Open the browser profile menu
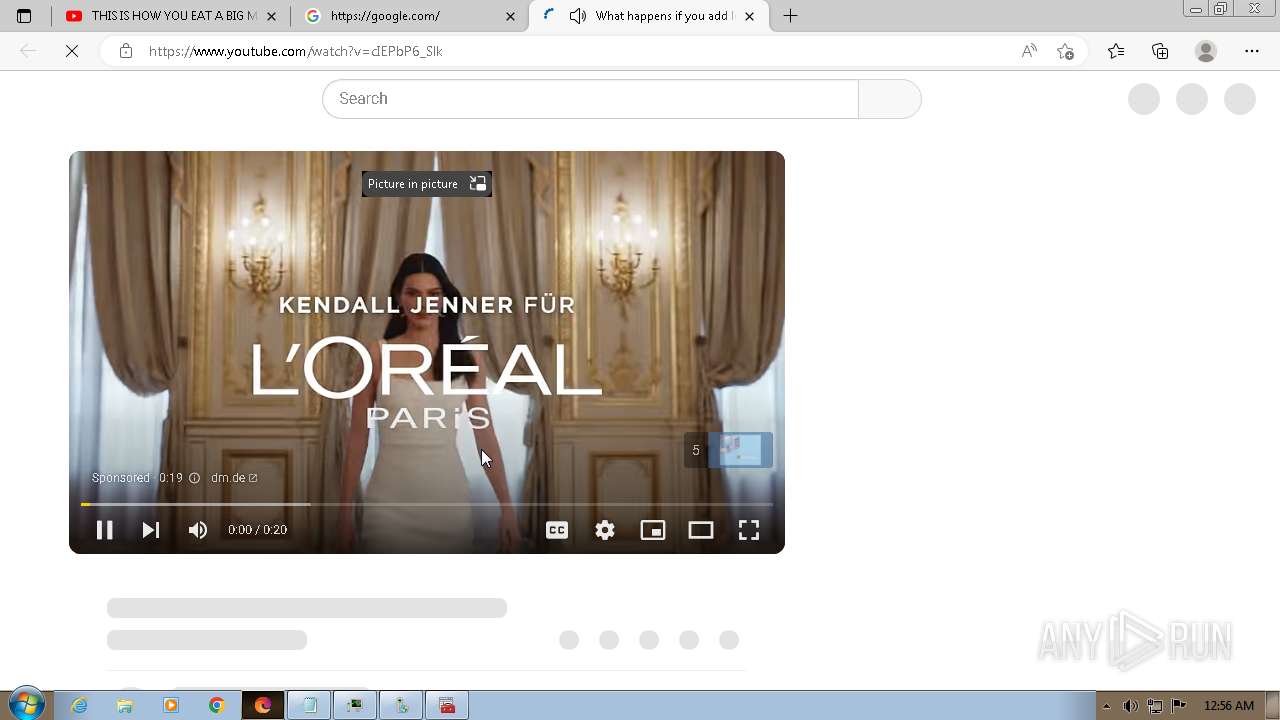The height and width of the screenshot is (720, 1280). click(1206, 51)
